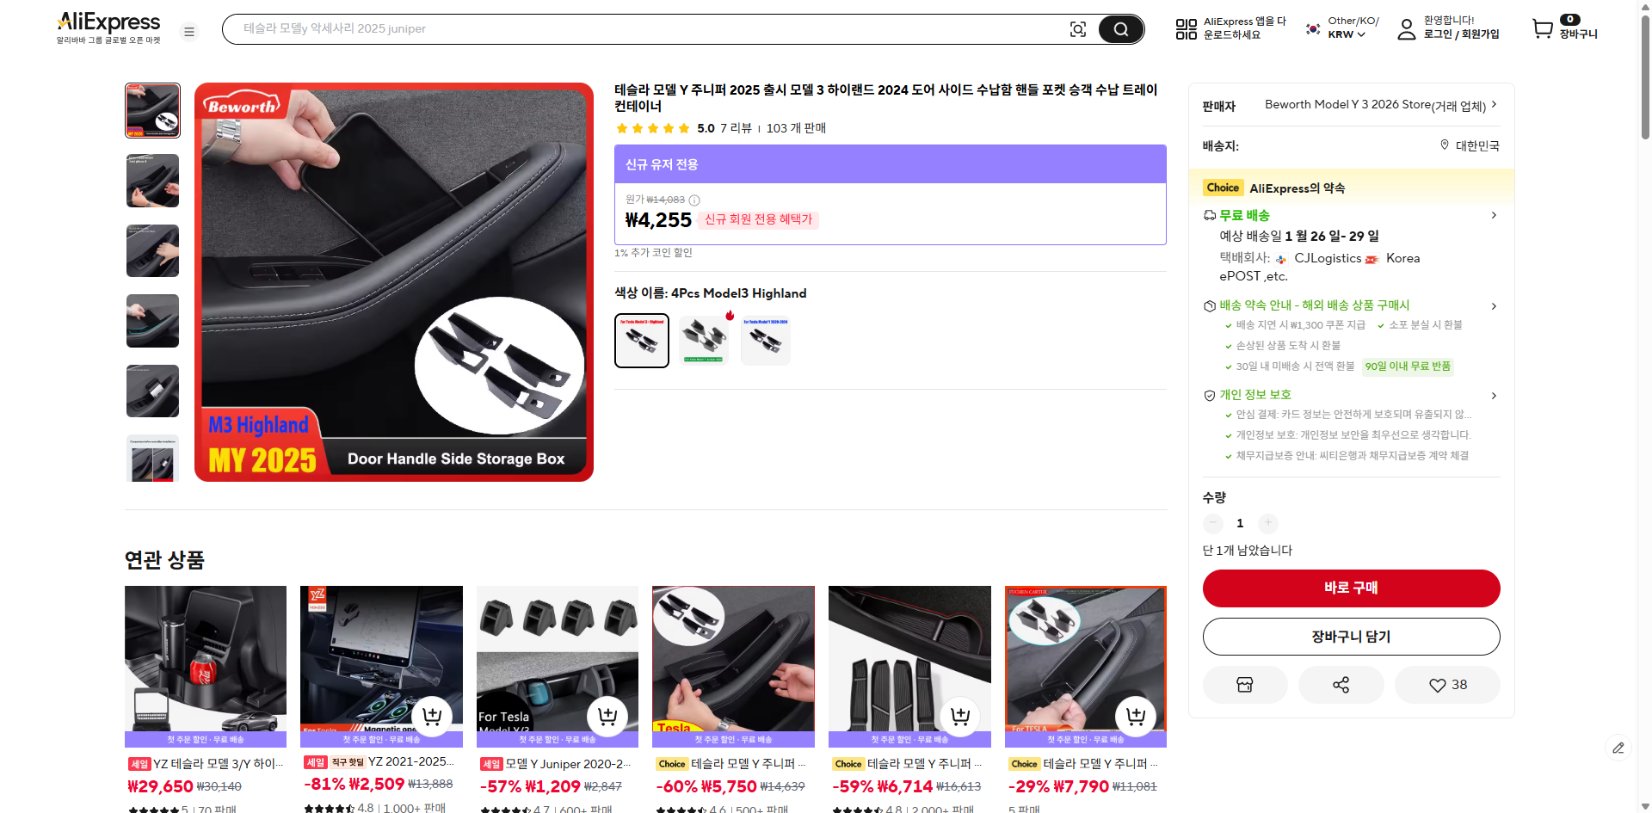Select second color variant with flame
Screen dimensions: 1652x813
point(704,340)
